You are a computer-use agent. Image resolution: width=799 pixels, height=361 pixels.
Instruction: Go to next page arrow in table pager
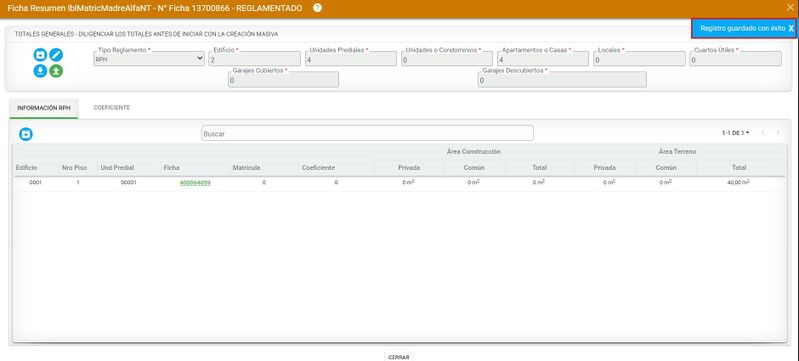tap(778, 133)
